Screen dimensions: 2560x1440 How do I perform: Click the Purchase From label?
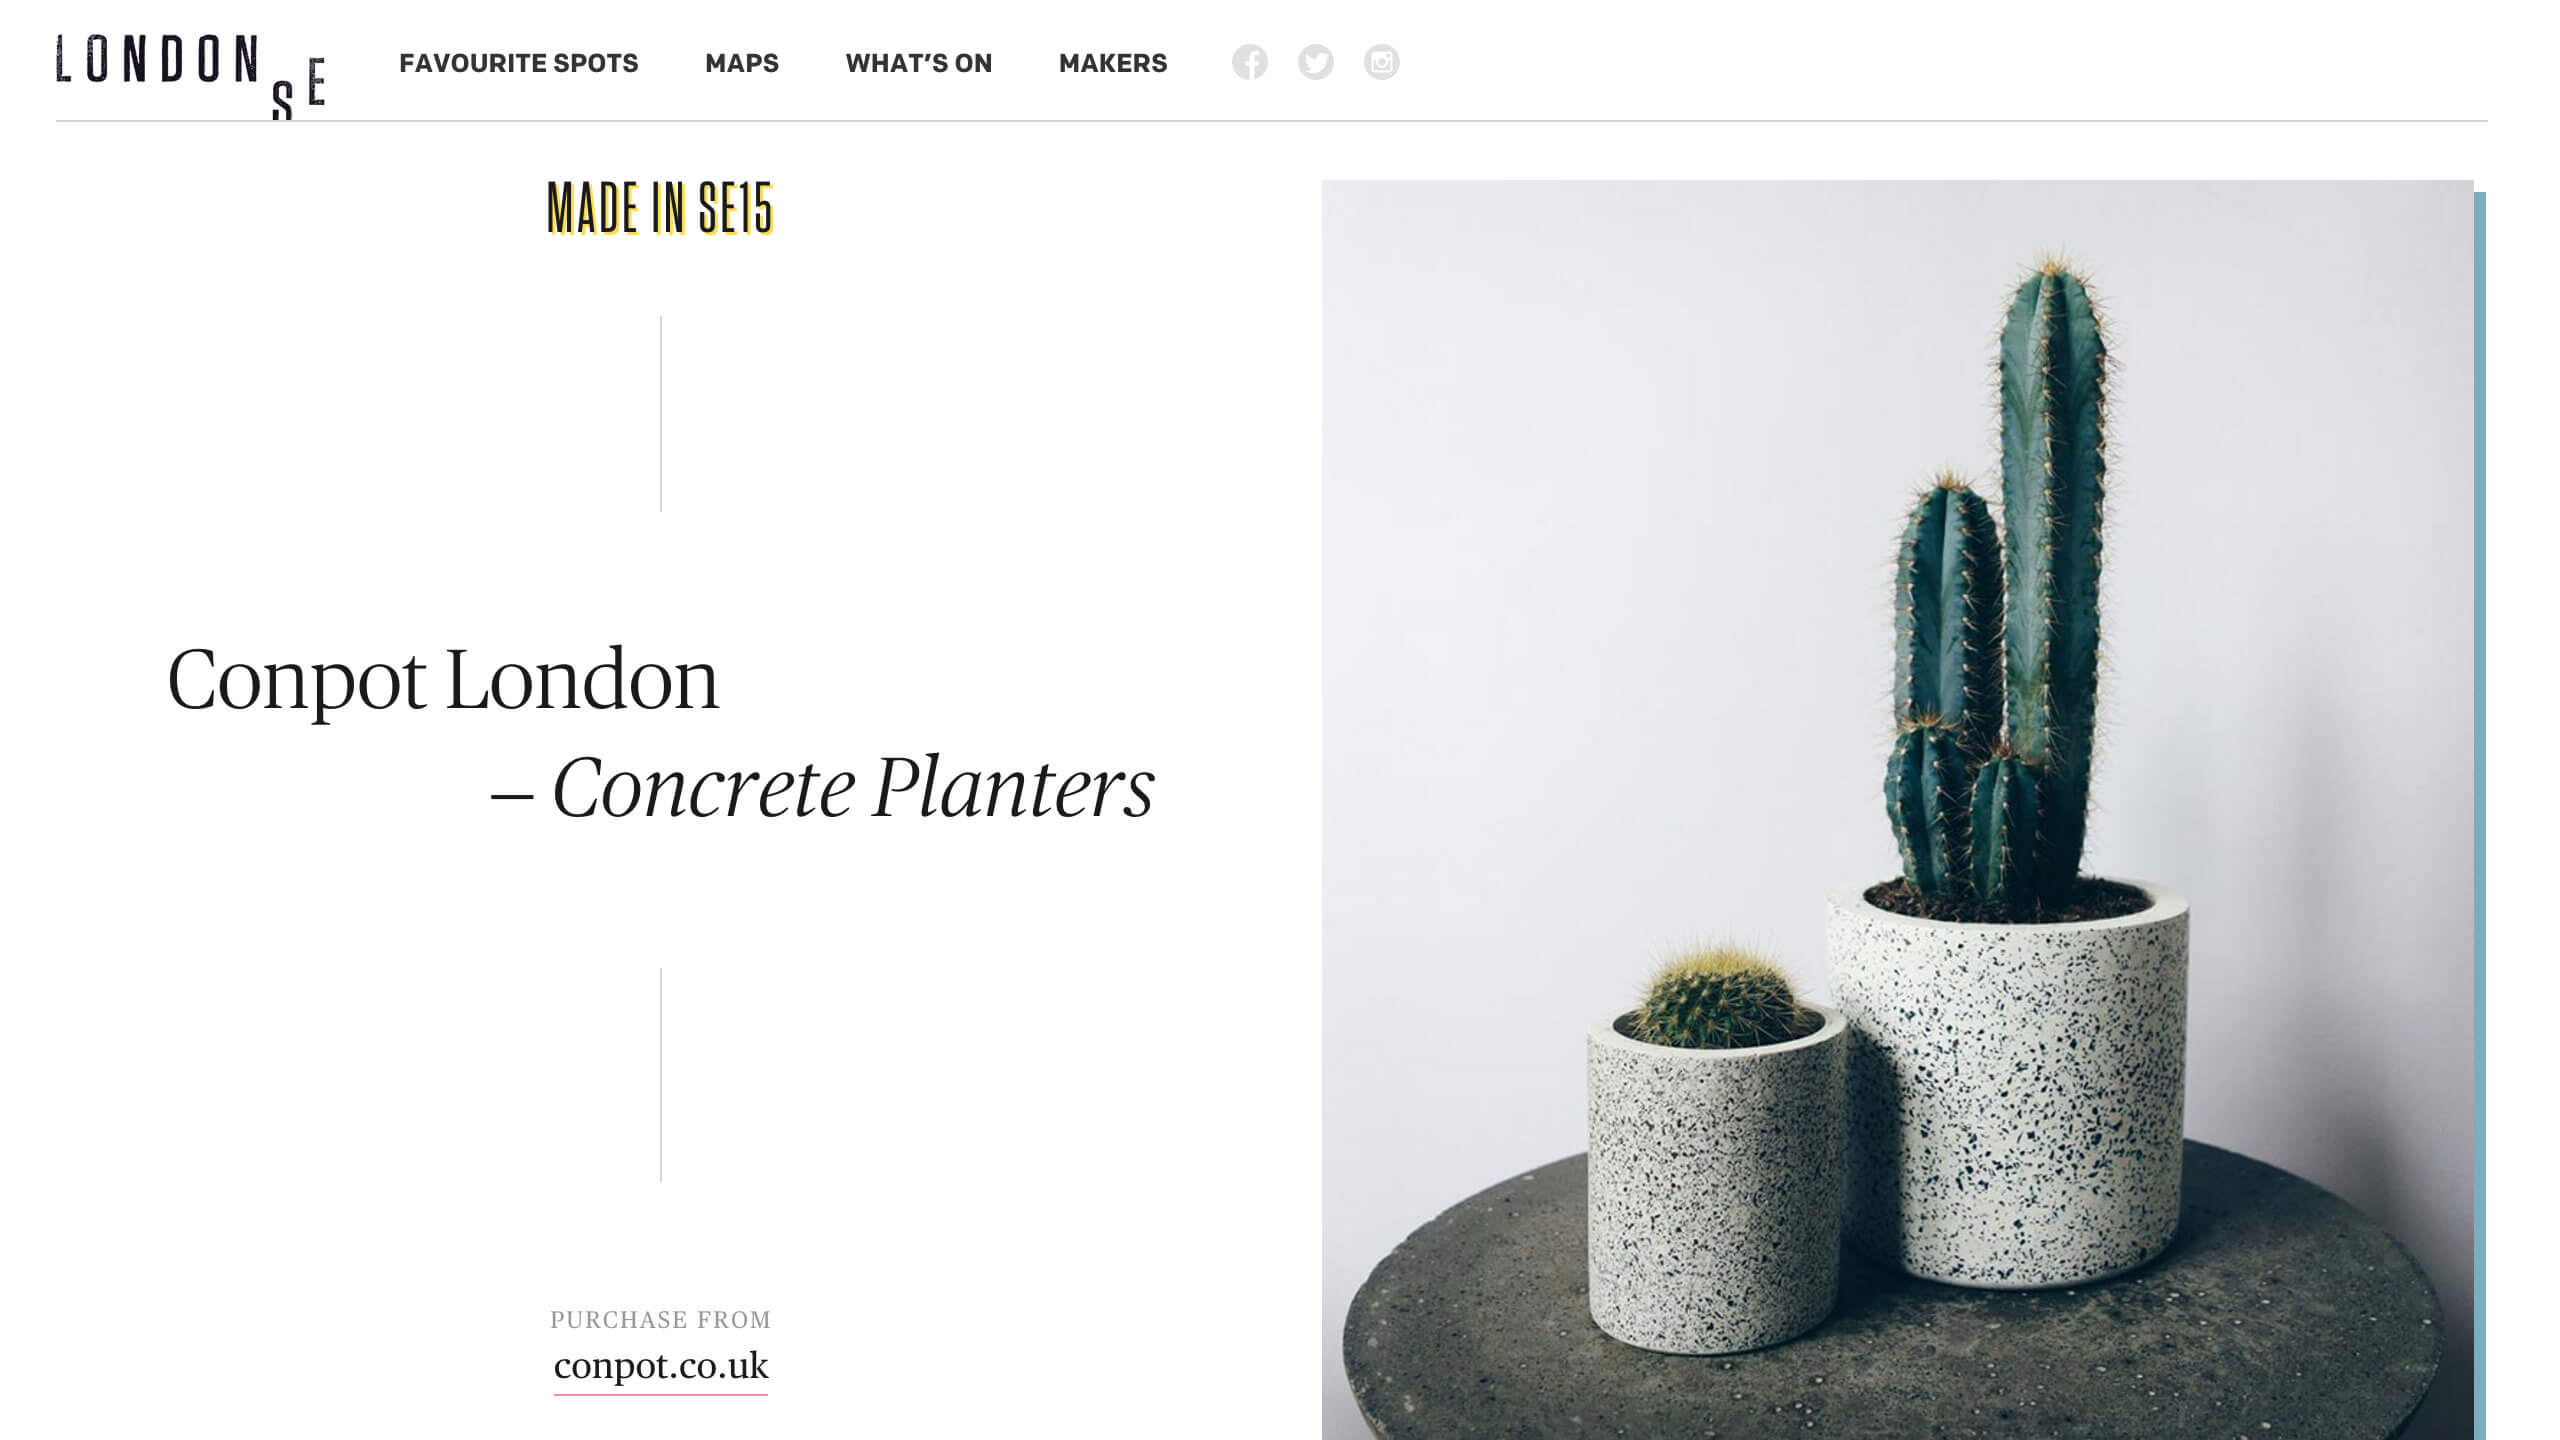(x=660, y=1320)
